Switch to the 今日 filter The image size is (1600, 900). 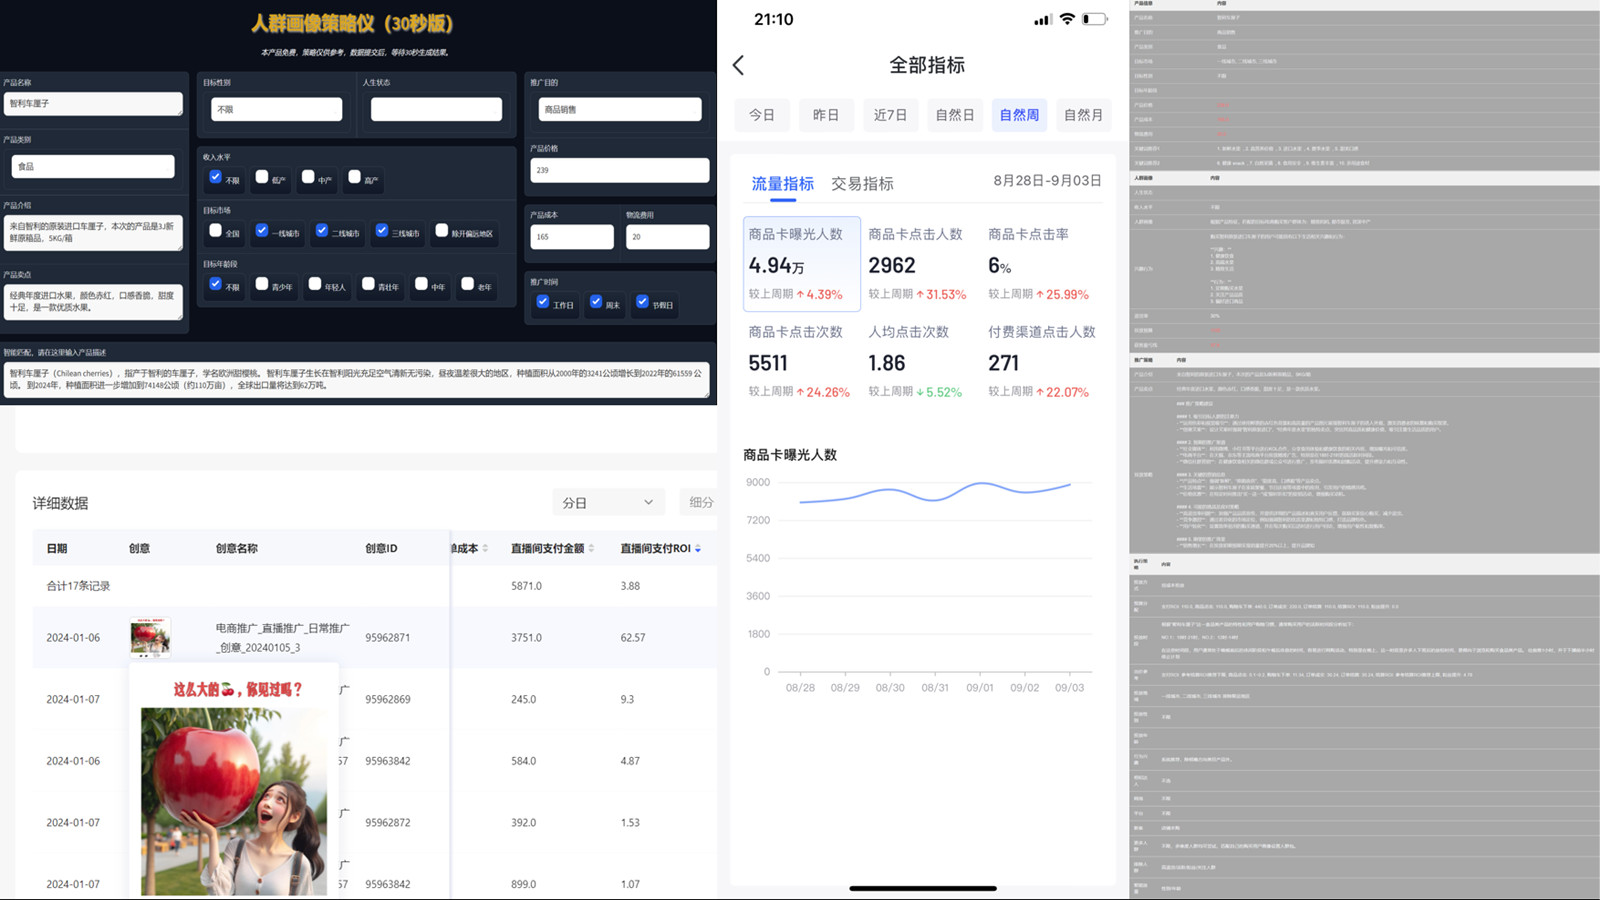(762, 114)
